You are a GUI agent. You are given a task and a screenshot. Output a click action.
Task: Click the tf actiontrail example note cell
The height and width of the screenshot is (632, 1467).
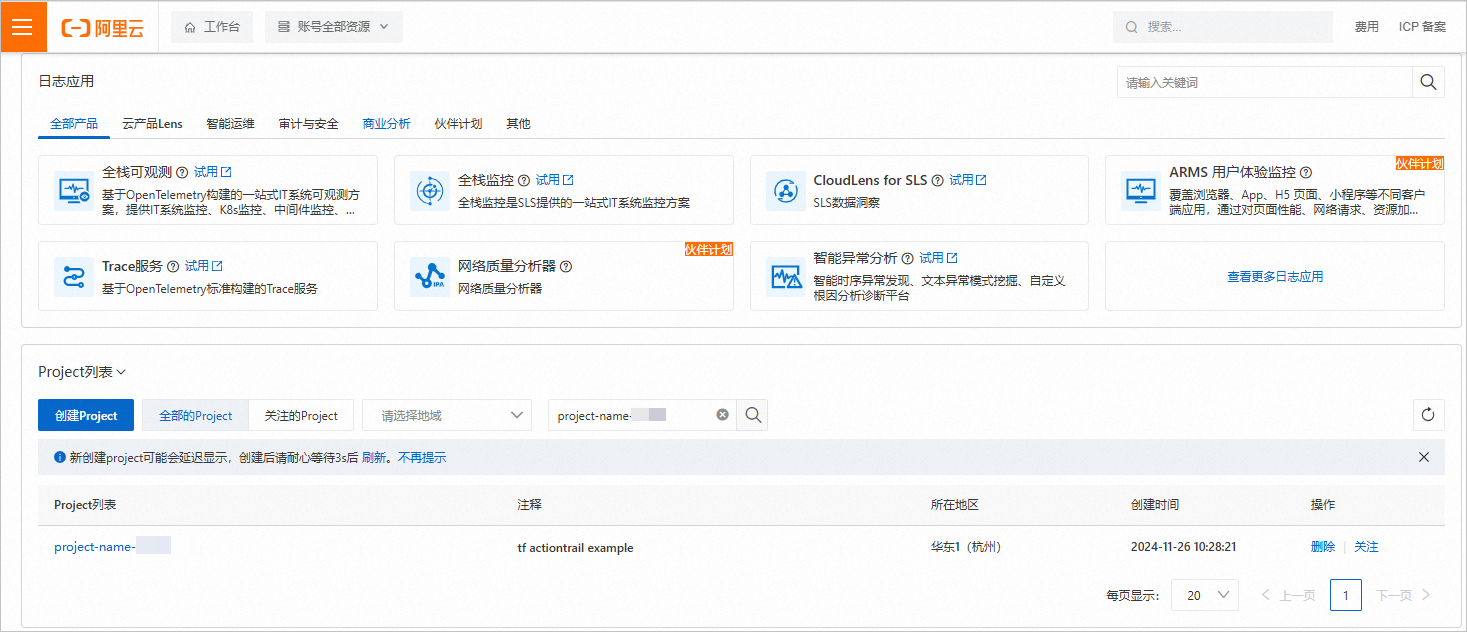pos(575,548)
